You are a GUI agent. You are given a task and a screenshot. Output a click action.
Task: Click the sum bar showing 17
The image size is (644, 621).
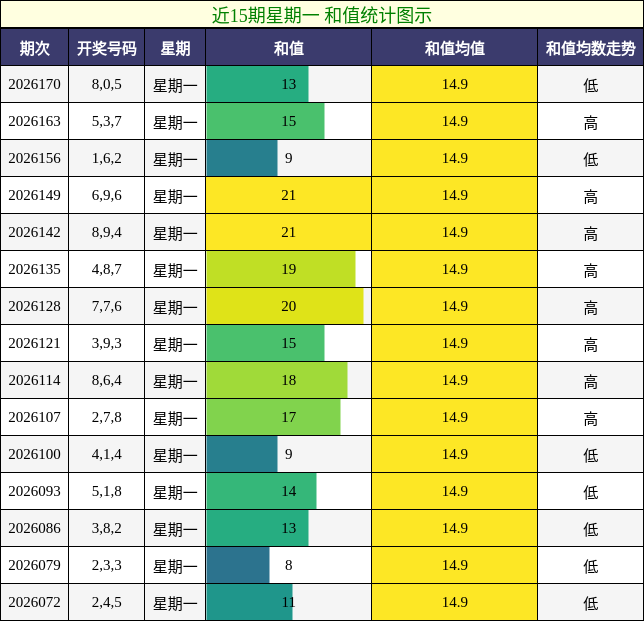click(x=274, y=417)
